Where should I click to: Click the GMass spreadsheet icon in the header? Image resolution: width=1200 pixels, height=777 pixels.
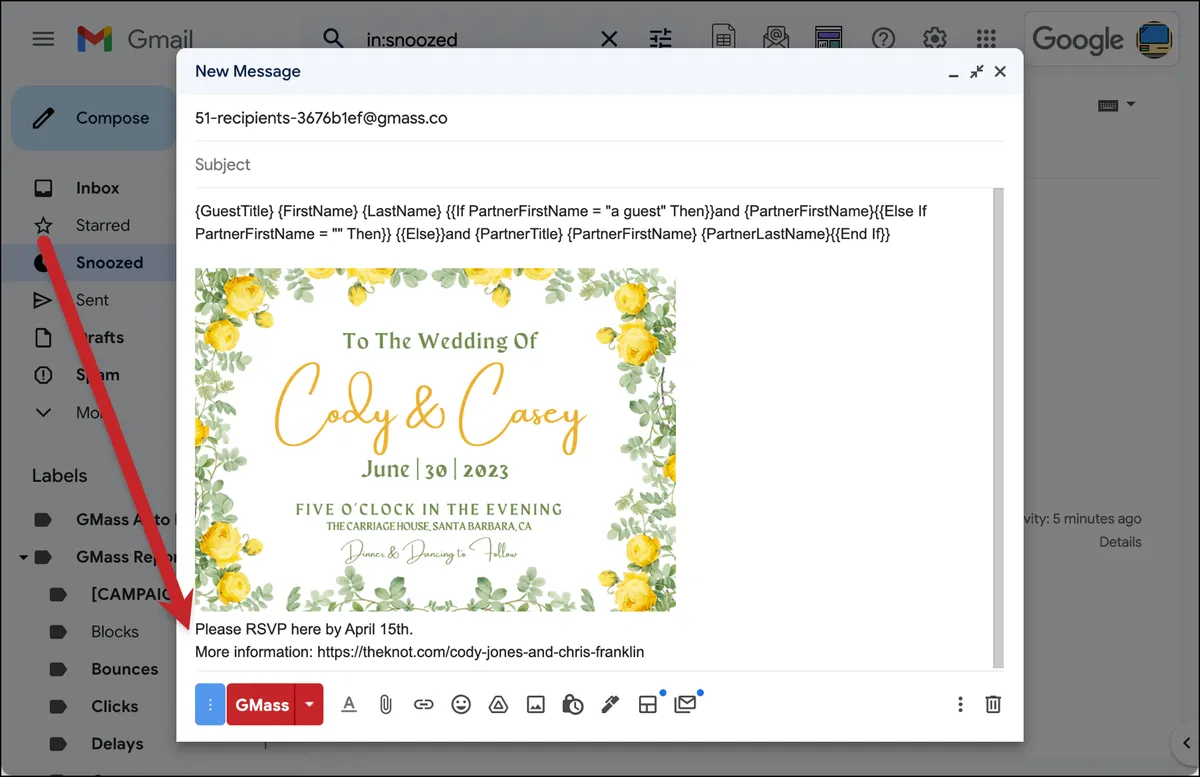point(724,39)
